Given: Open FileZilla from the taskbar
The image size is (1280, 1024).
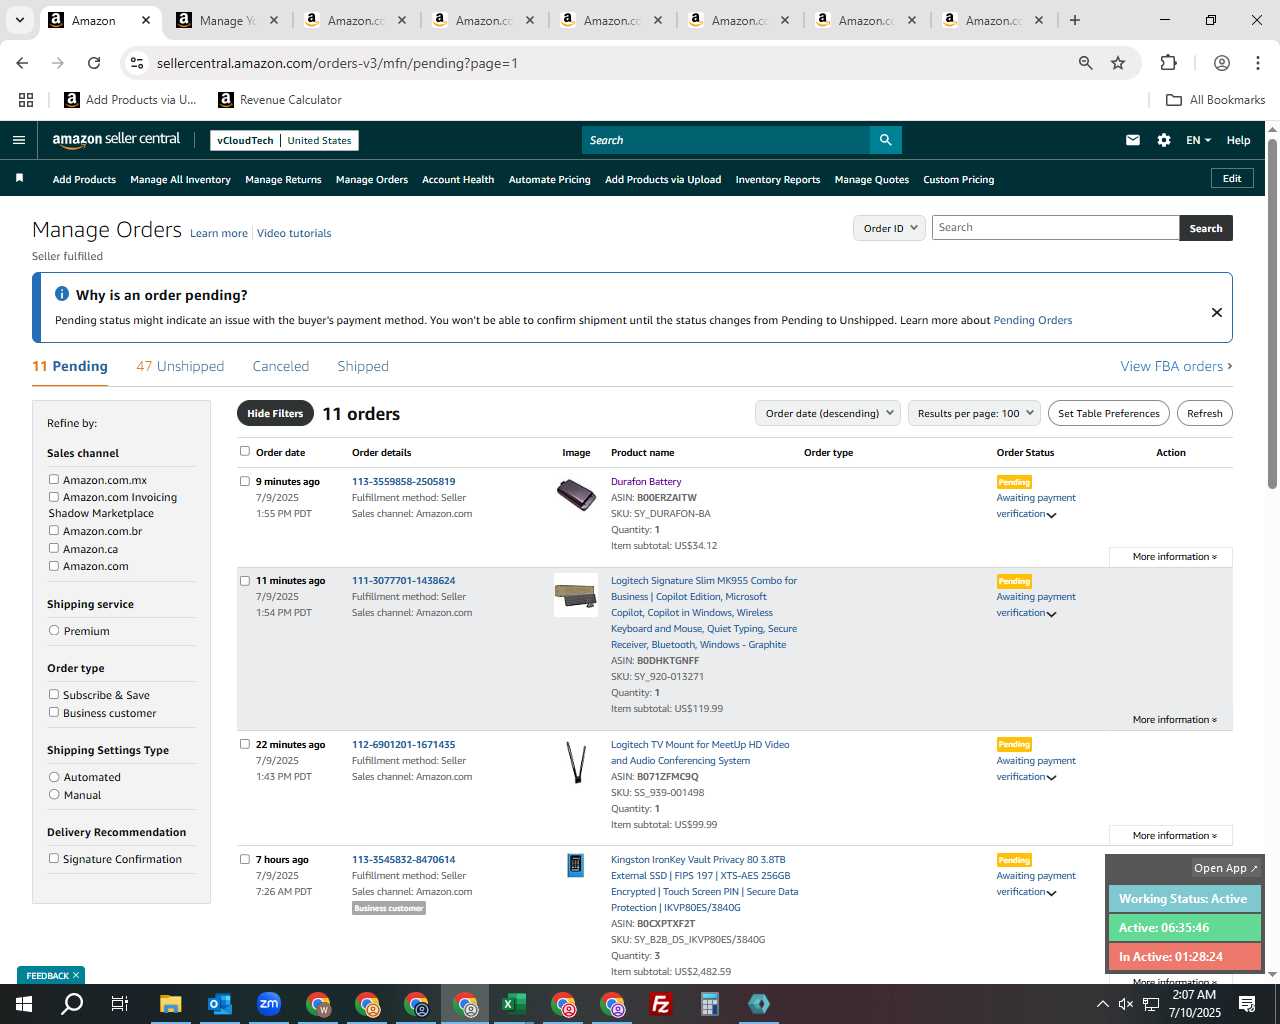Looking at the screenshot, I should (x=661, y=1004).
